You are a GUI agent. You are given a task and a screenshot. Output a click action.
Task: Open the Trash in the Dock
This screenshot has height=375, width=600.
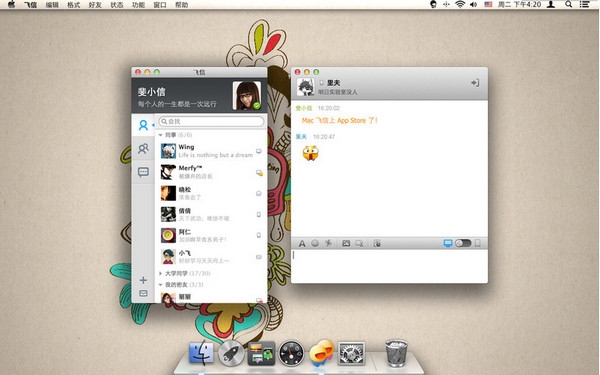point(396,353)
